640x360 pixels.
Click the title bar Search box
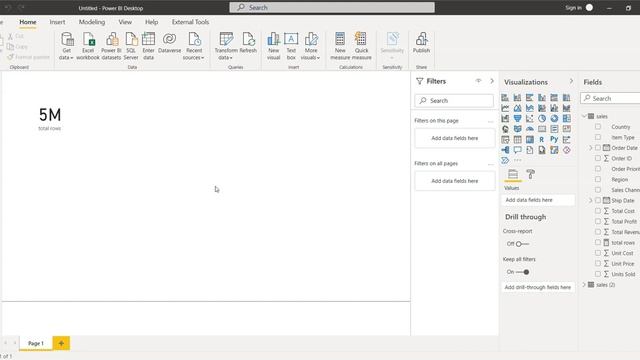(x=332, y=7)
